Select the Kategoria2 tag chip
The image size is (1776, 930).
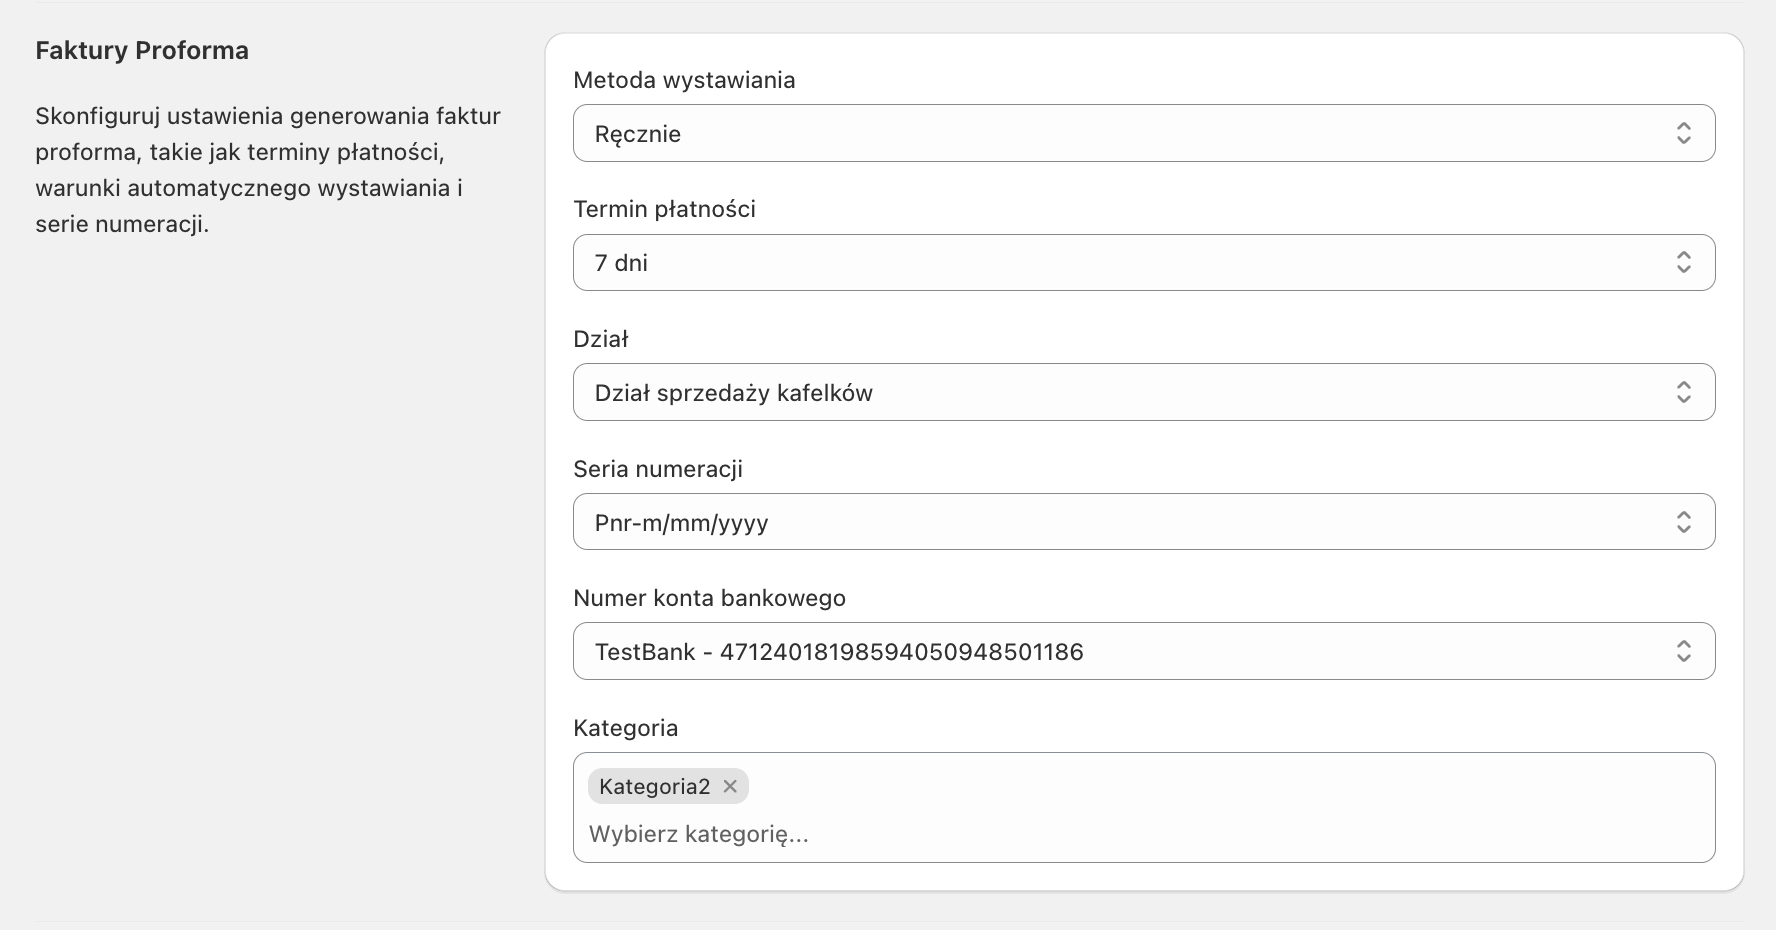654,786
